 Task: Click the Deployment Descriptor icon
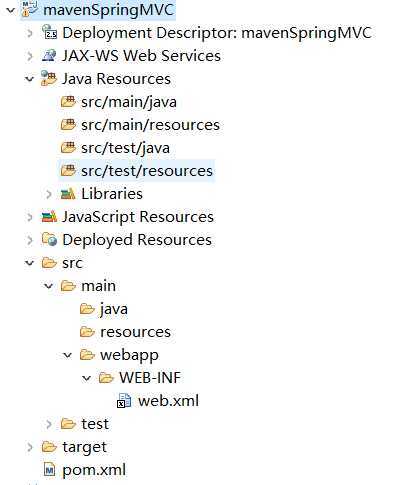(x=49, y=32)
